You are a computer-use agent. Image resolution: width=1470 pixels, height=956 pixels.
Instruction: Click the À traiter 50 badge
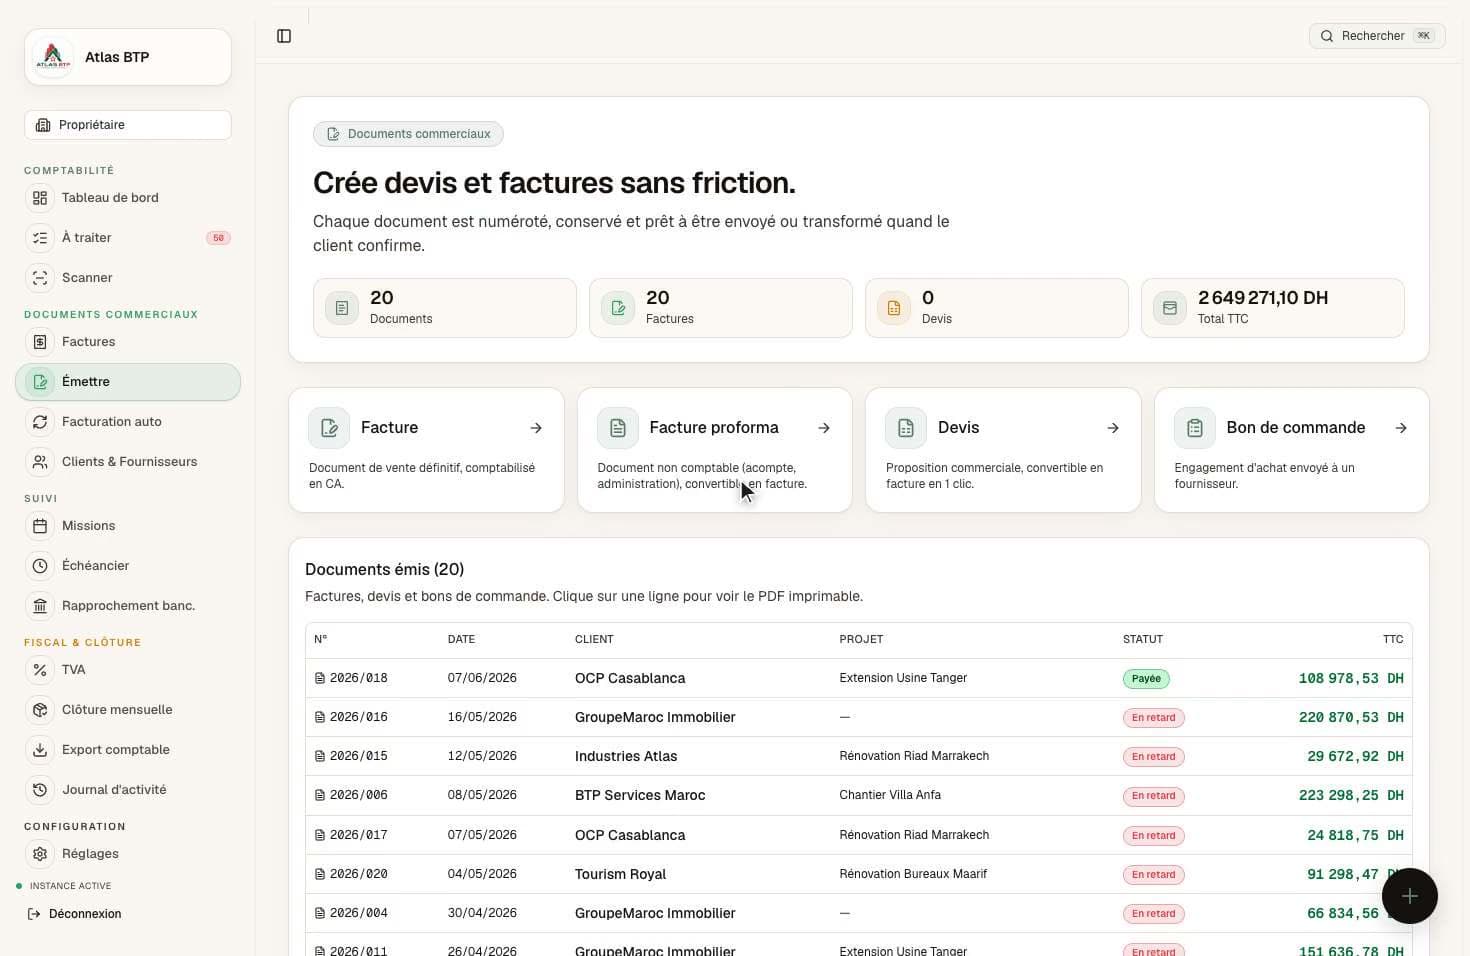[218, 238]
